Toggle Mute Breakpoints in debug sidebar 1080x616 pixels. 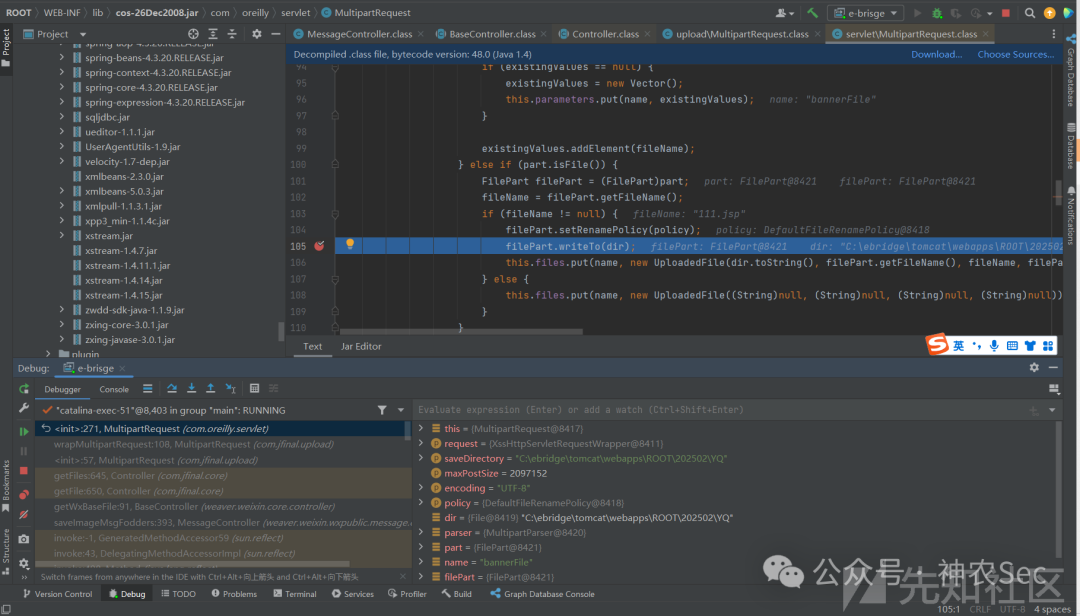point(24,516)
